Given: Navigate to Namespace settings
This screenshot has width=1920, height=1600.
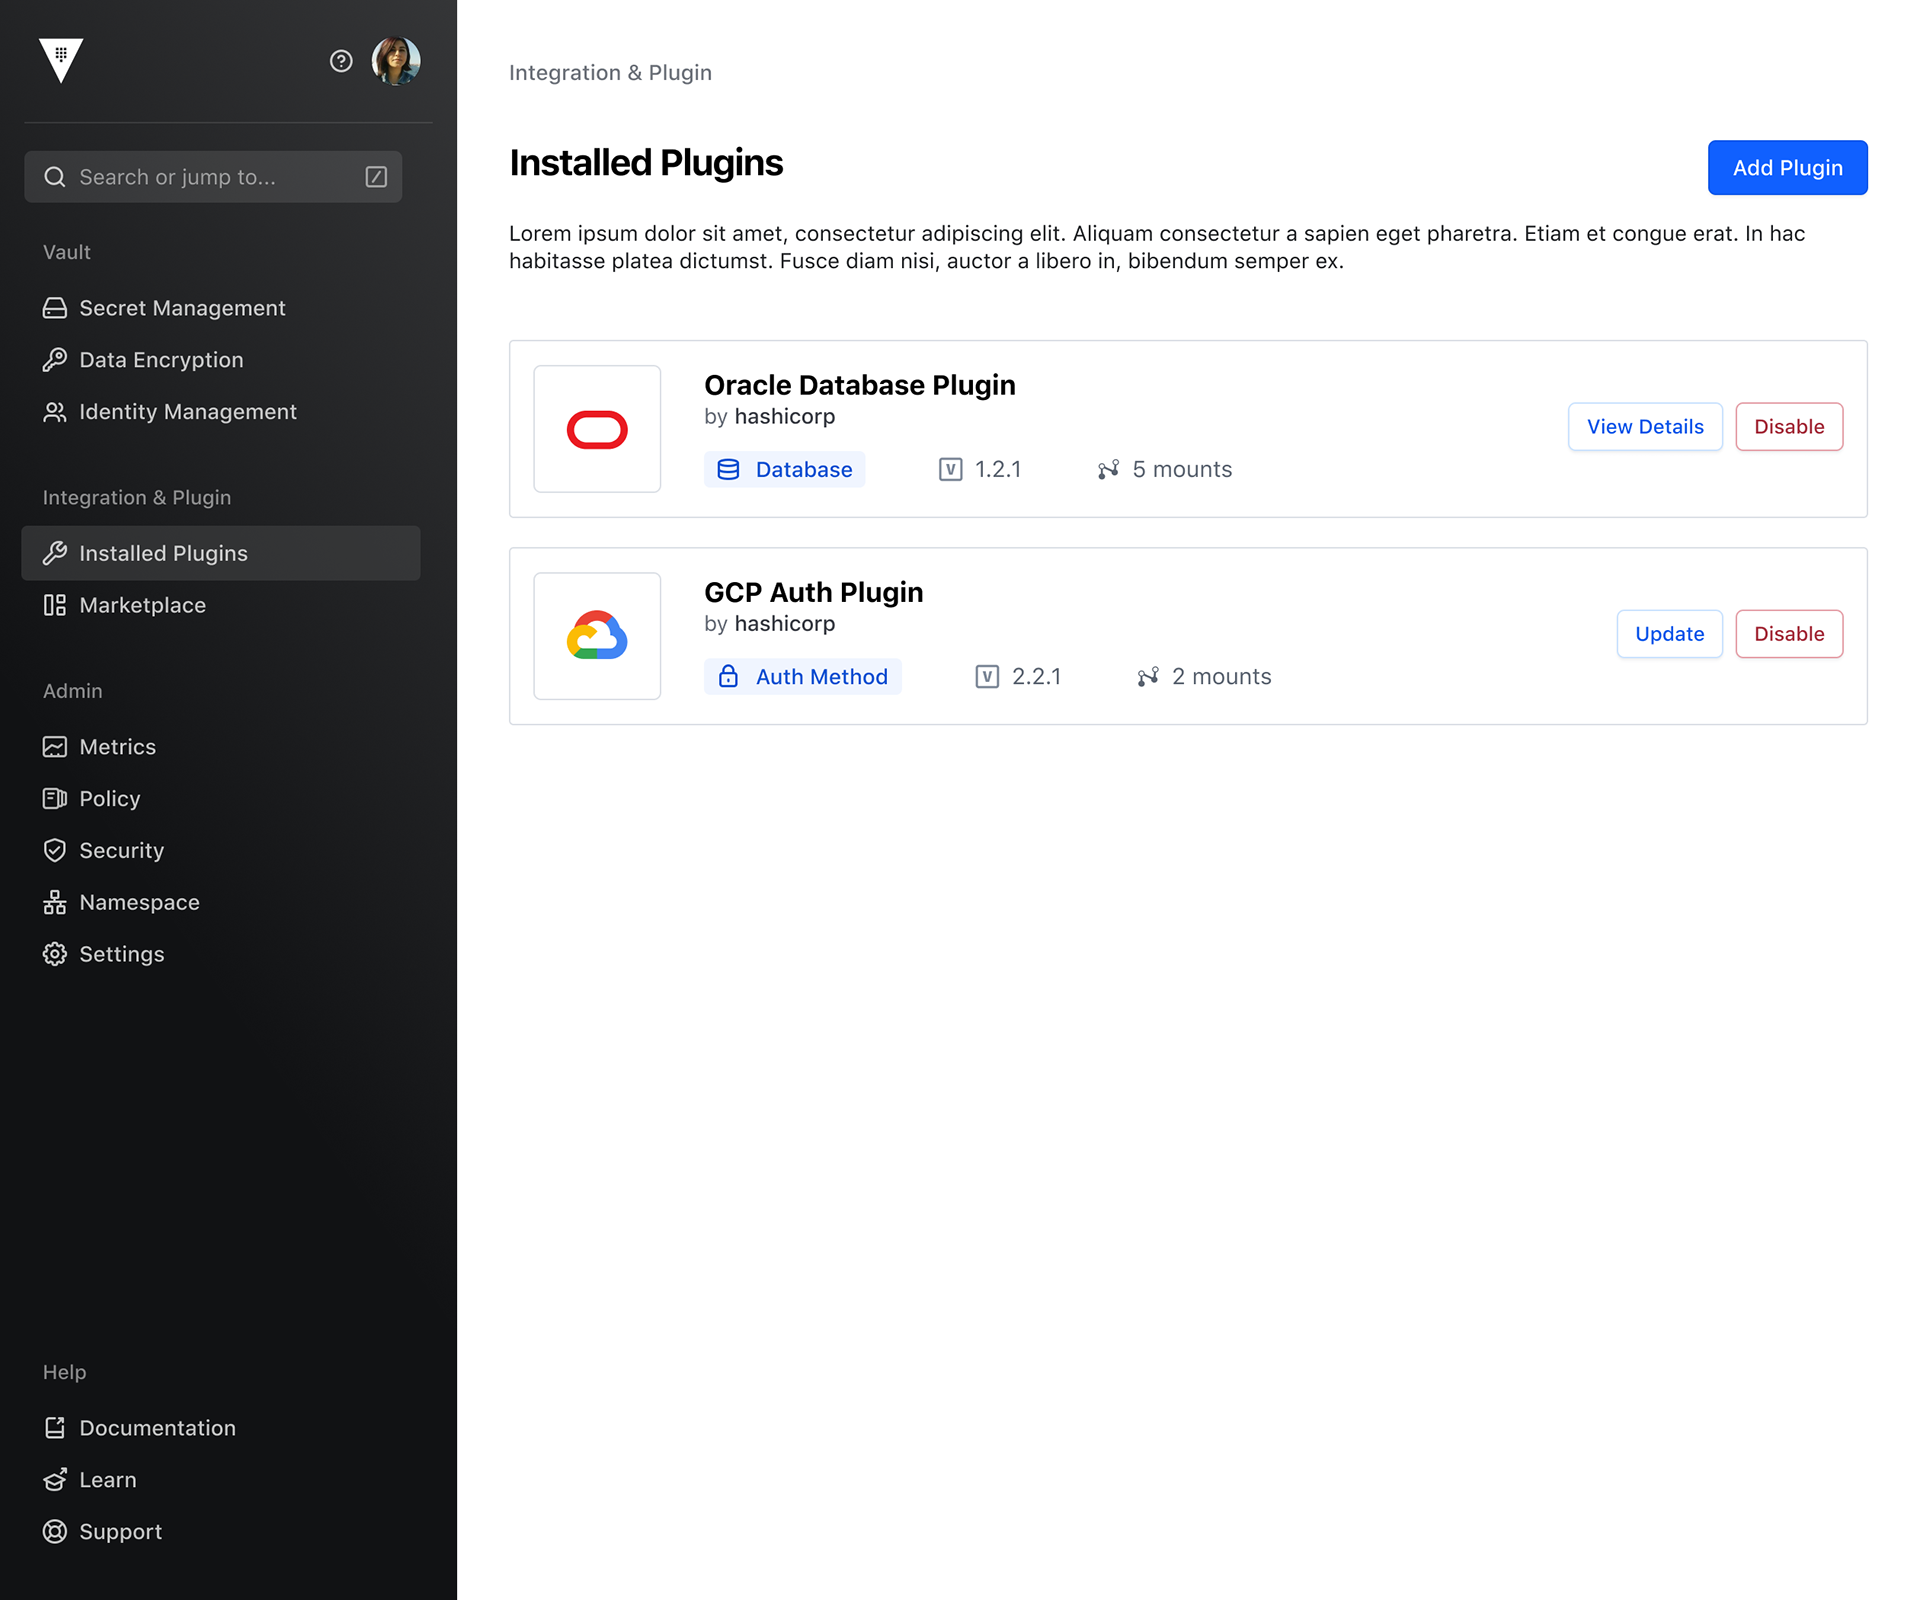Looking at the screenshot, I should (x=139, y=902).
